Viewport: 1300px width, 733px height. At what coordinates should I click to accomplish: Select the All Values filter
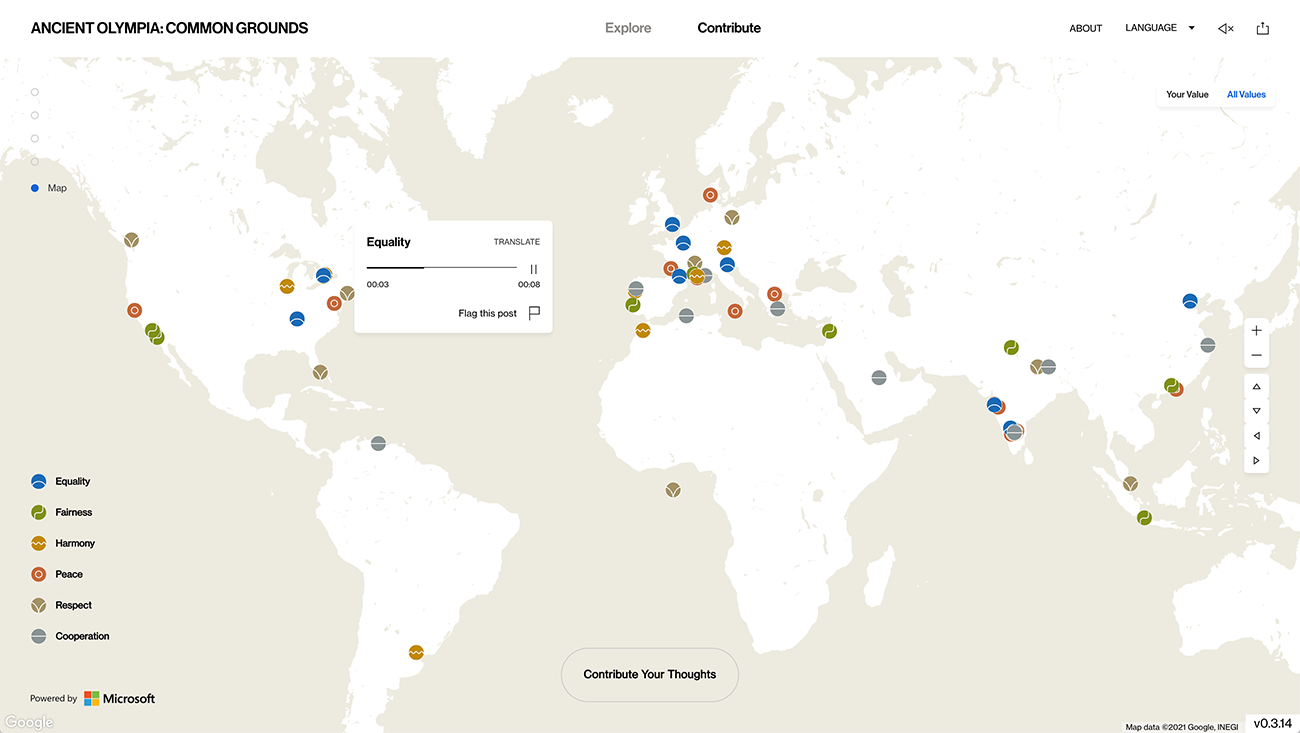(x=1246, y=95)
